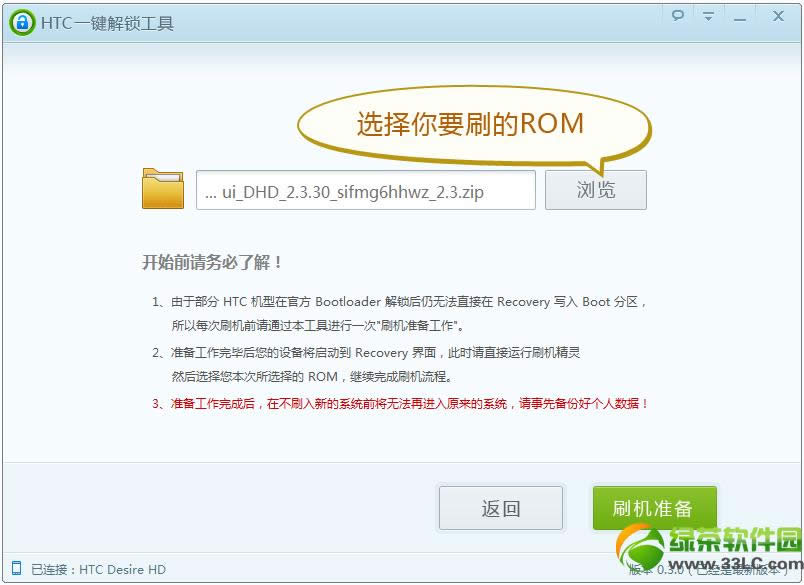
Task: Click the first instruction line about Bootloader
Action: tap(398, 301)
